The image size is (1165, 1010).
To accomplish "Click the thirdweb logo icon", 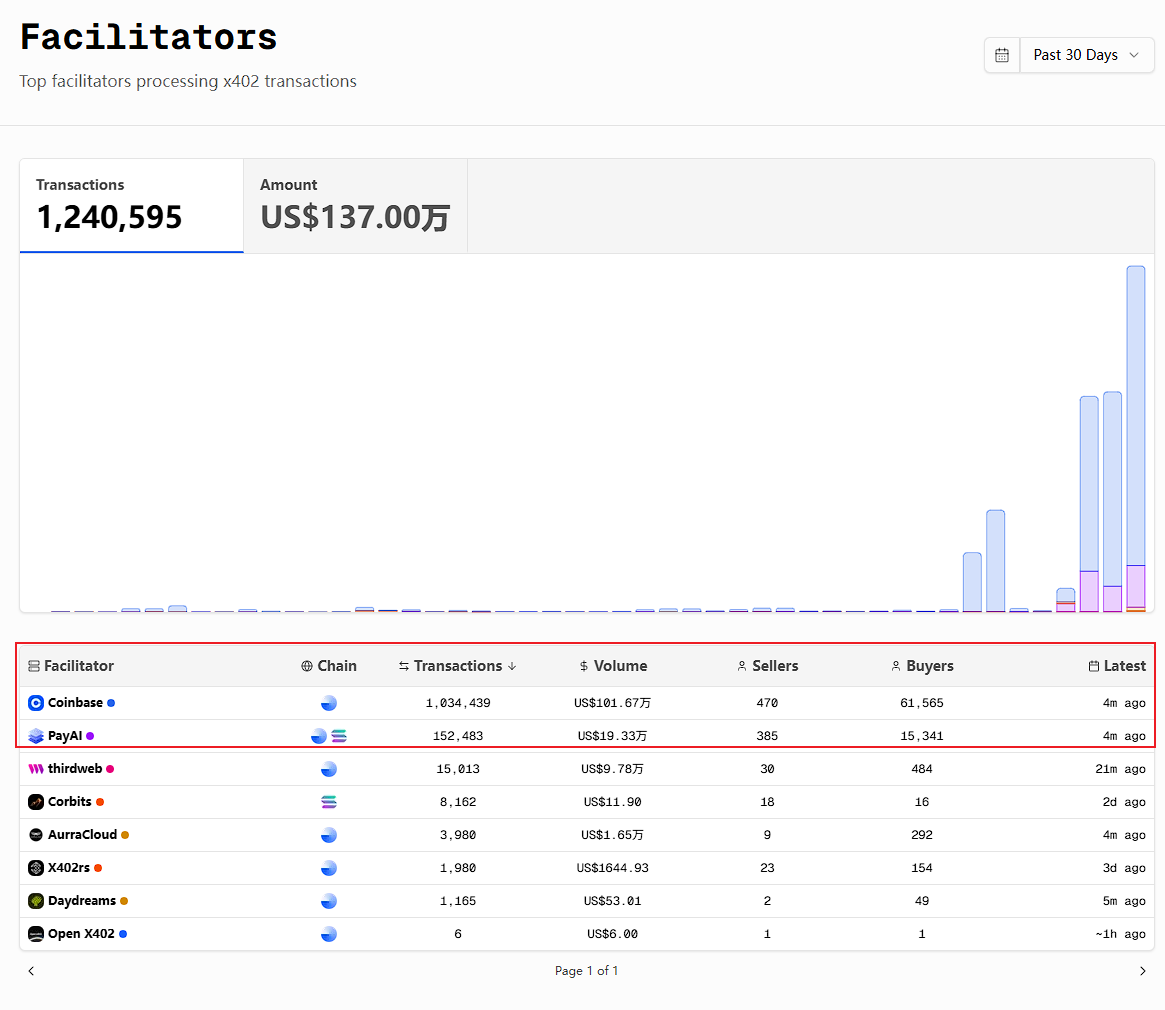I will [x=36, y=769].
